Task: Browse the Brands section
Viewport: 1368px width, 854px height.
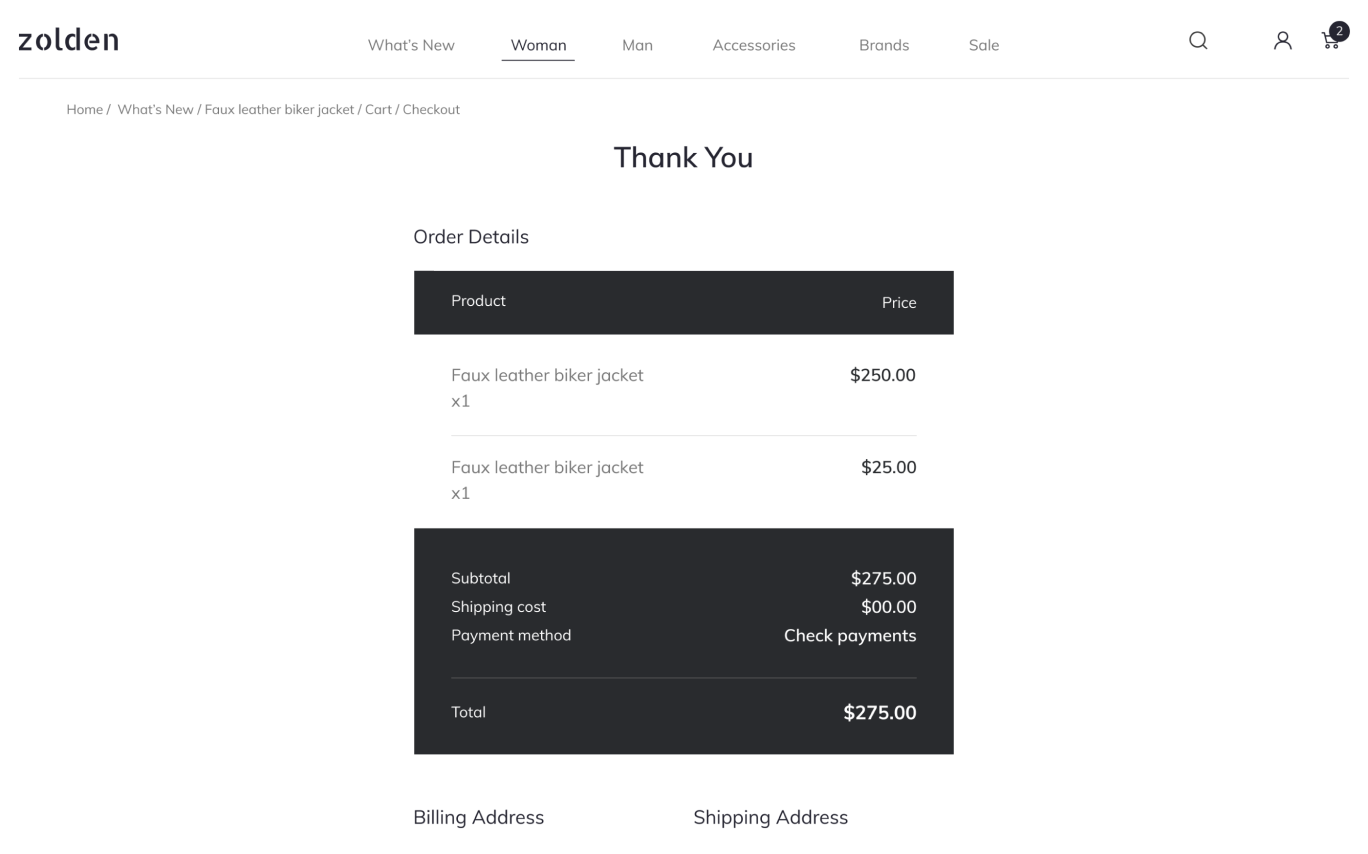Action: (884, 45)
